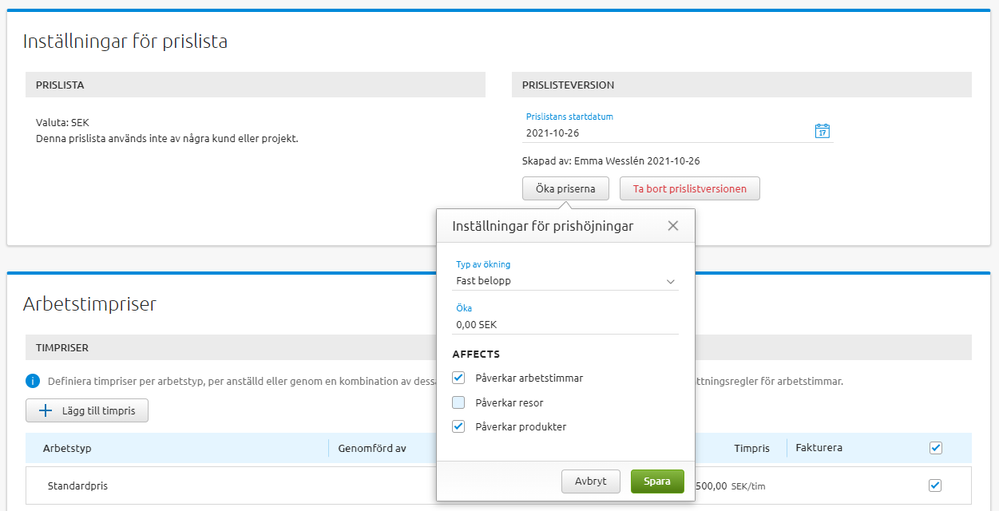
Task: Click Ta bort prislistversionen button
Action: click(689, 188)
